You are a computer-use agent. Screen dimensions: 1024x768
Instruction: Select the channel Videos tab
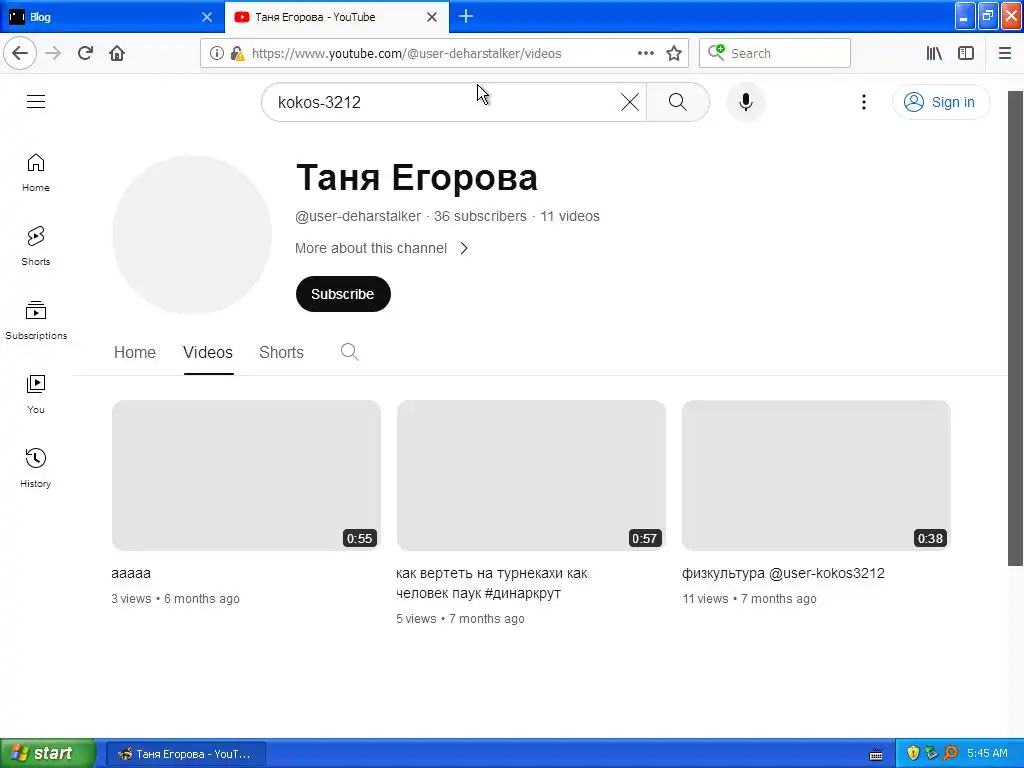click(x=208, y=353)
